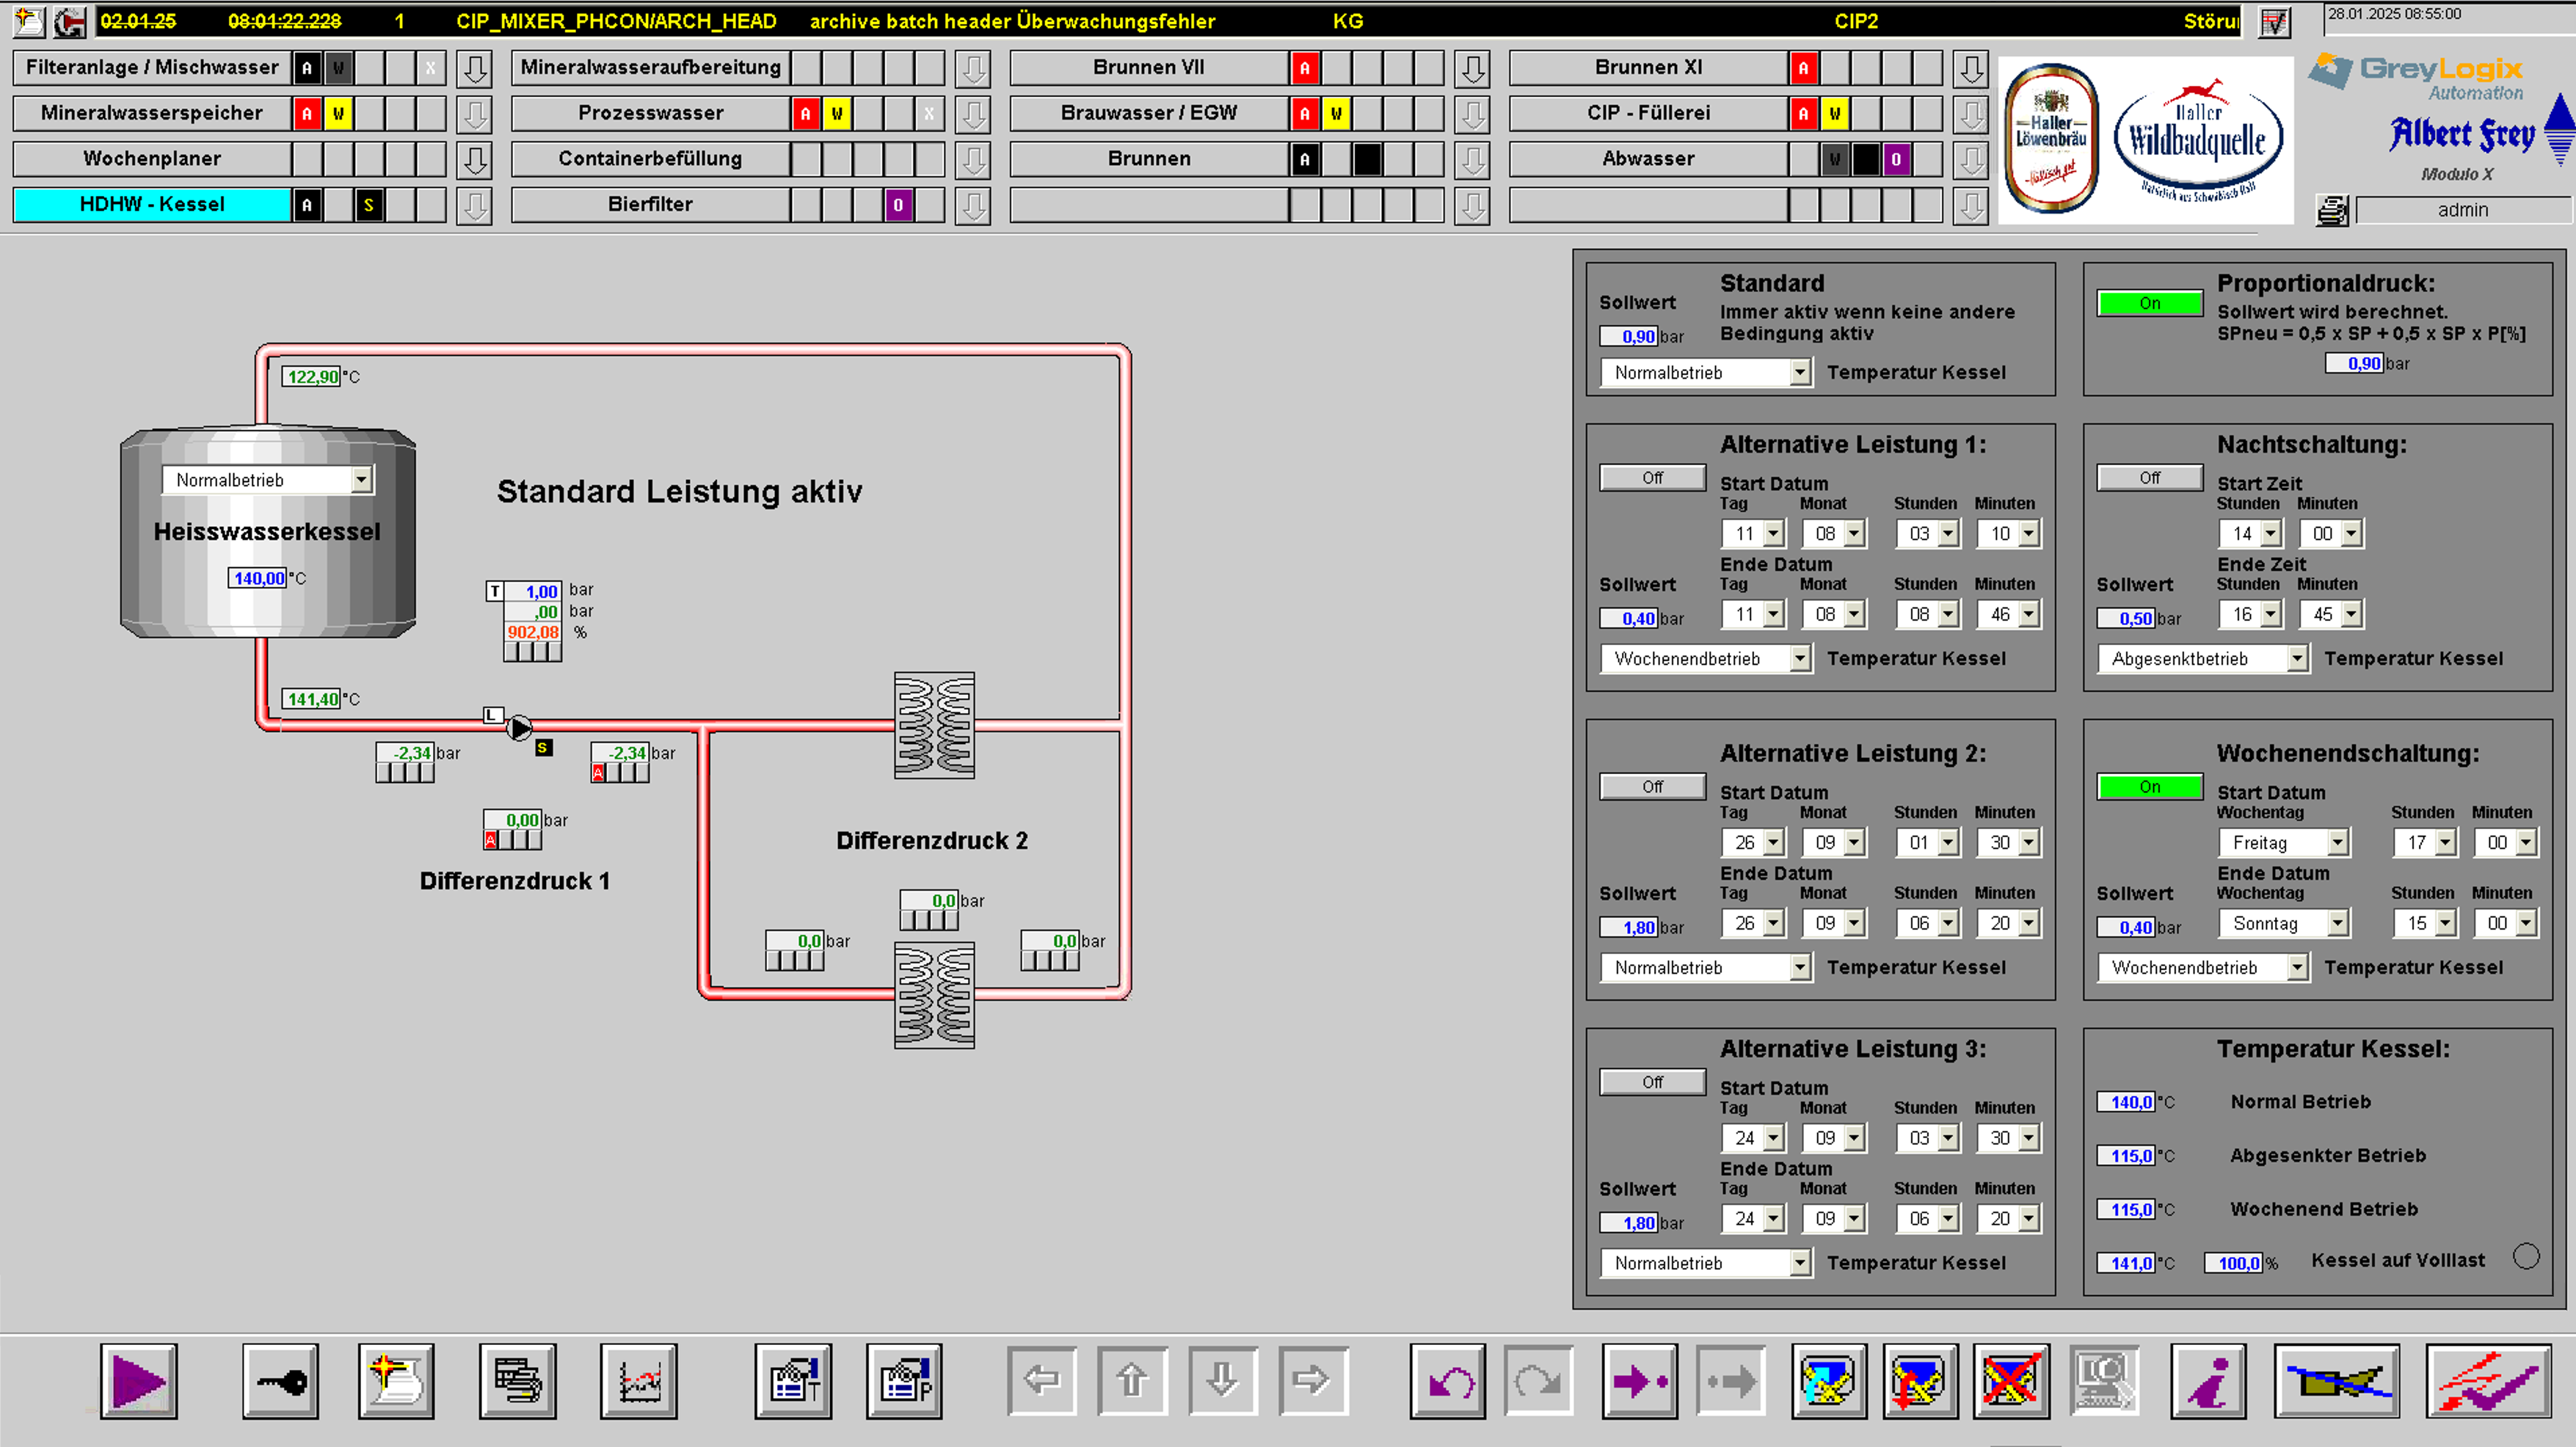Click the Wochenplaner button
This screenshot has height=1447, width=2576.
point(152,159)
